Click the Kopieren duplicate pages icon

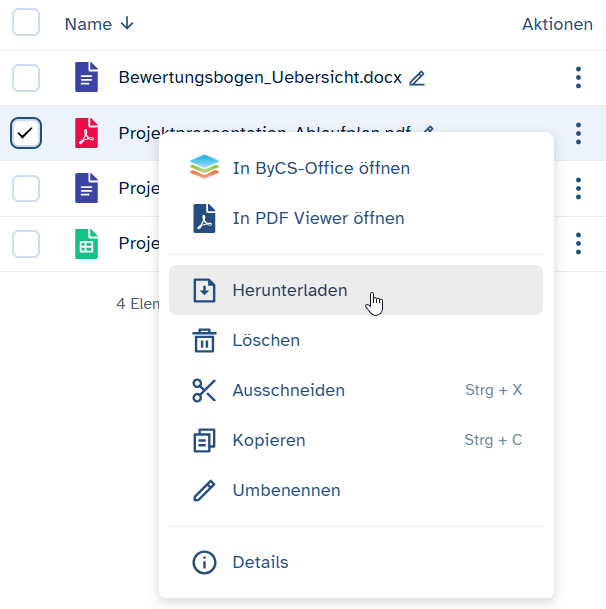click(x=204, y=441)
